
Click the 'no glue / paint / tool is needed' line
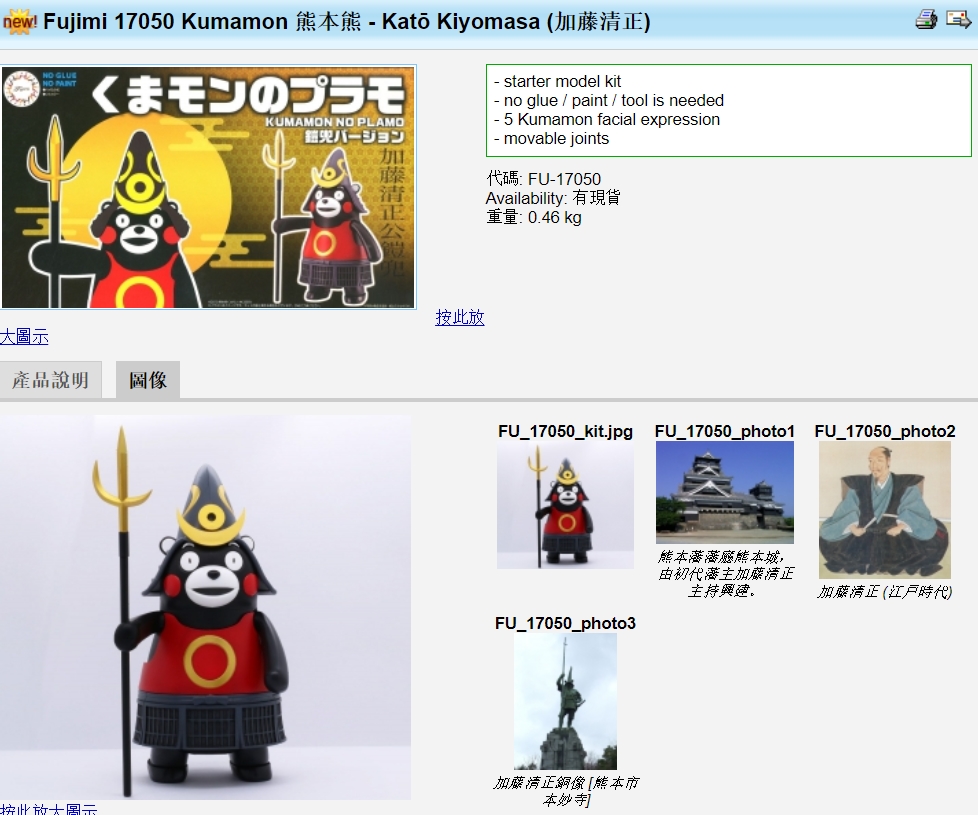click(614, 100)
